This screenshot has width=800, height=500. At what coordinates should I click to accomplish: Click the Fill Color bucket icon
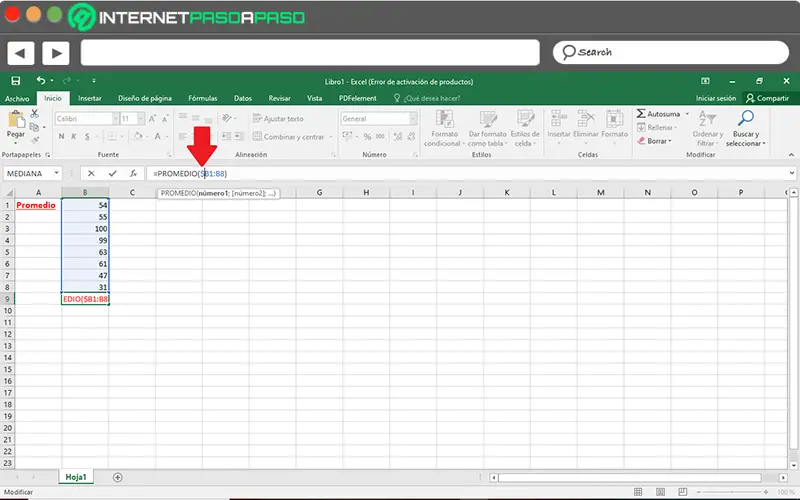click(x=137, y=137)
